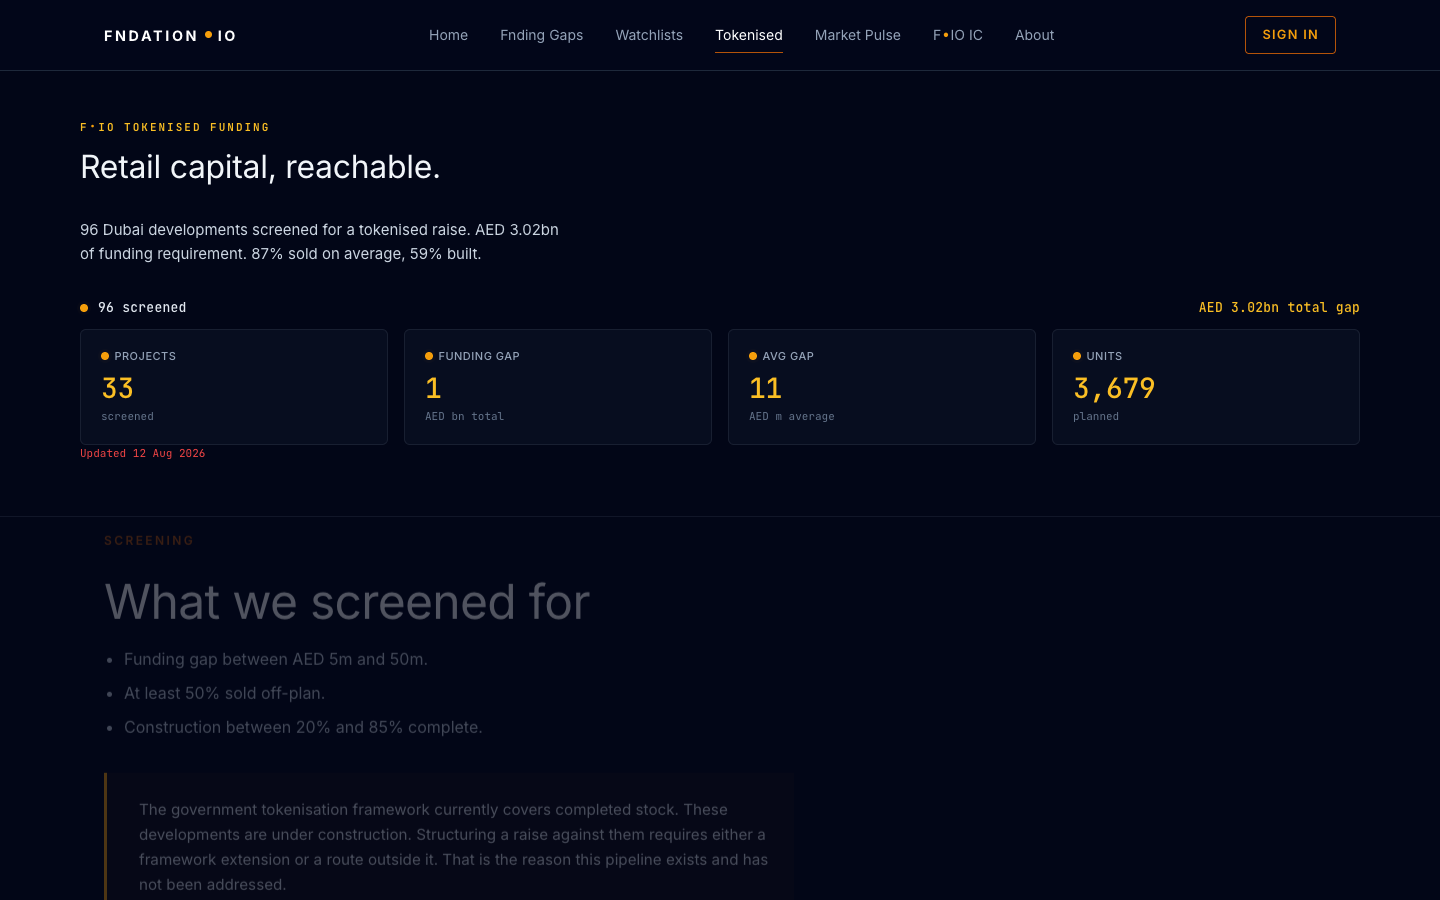
Task: Click the '3,679' units value
Action: tap(1114, 388)
